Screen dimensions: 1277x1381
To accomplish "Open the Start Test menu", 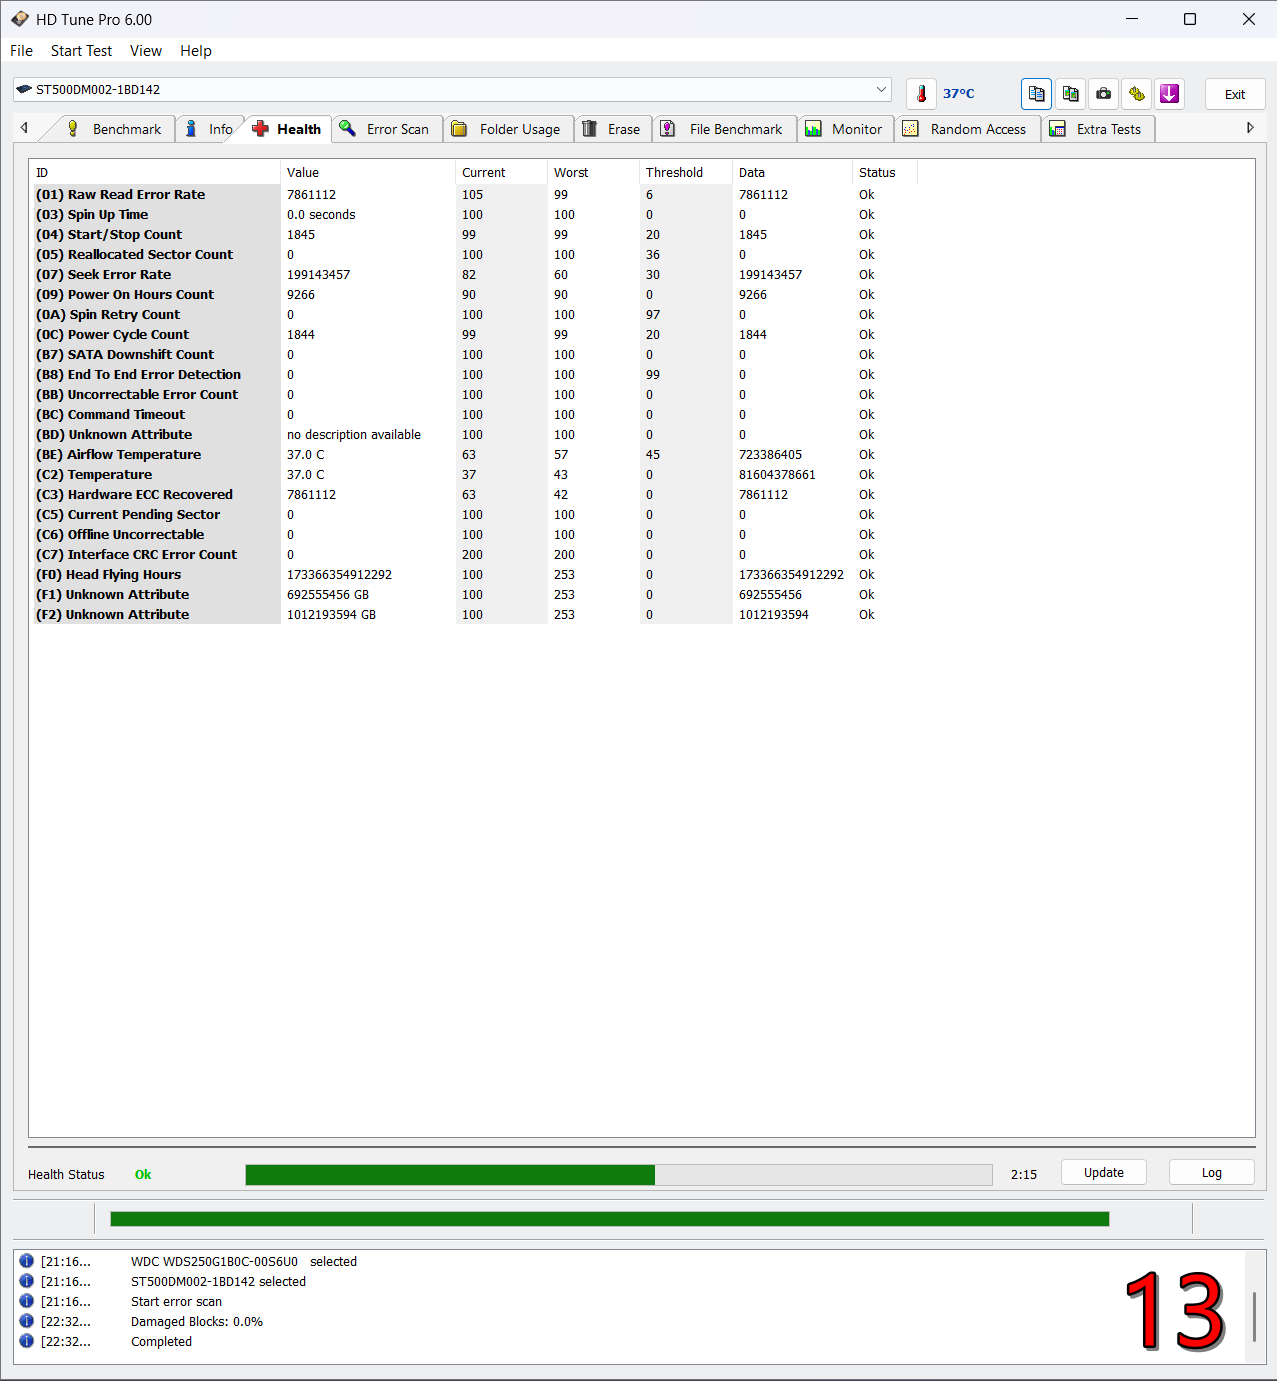I will [81, 51].
